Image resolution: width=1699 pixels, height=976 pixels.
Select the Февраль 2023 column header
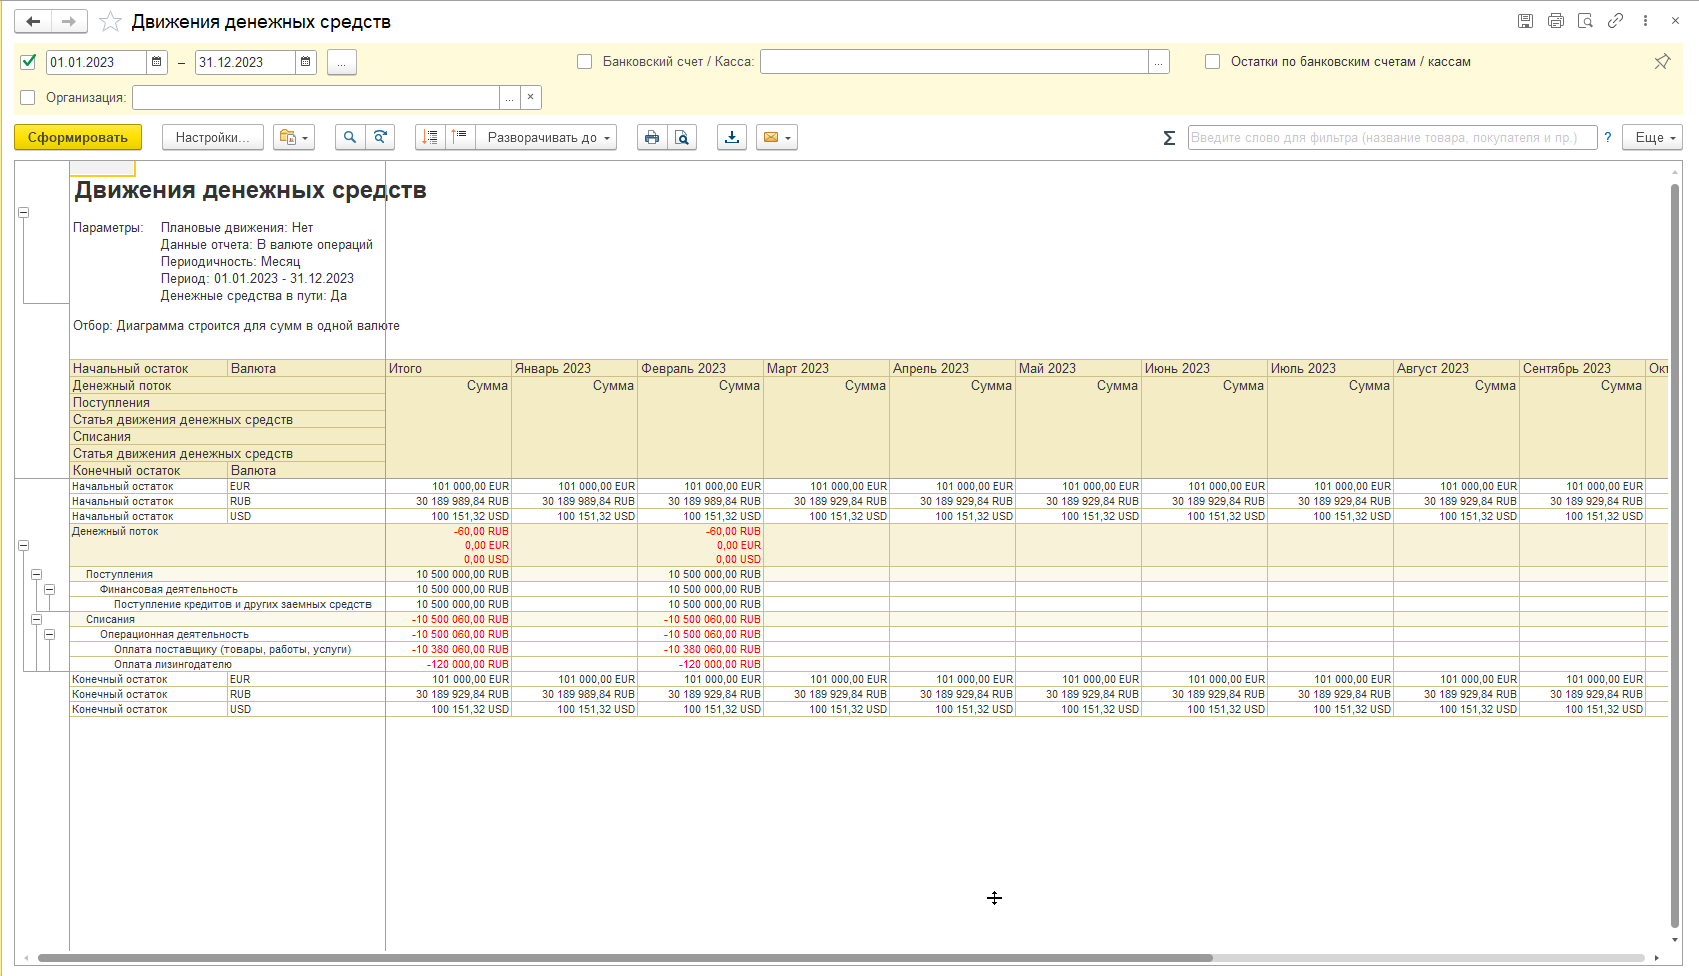click(x=700, y=368)
